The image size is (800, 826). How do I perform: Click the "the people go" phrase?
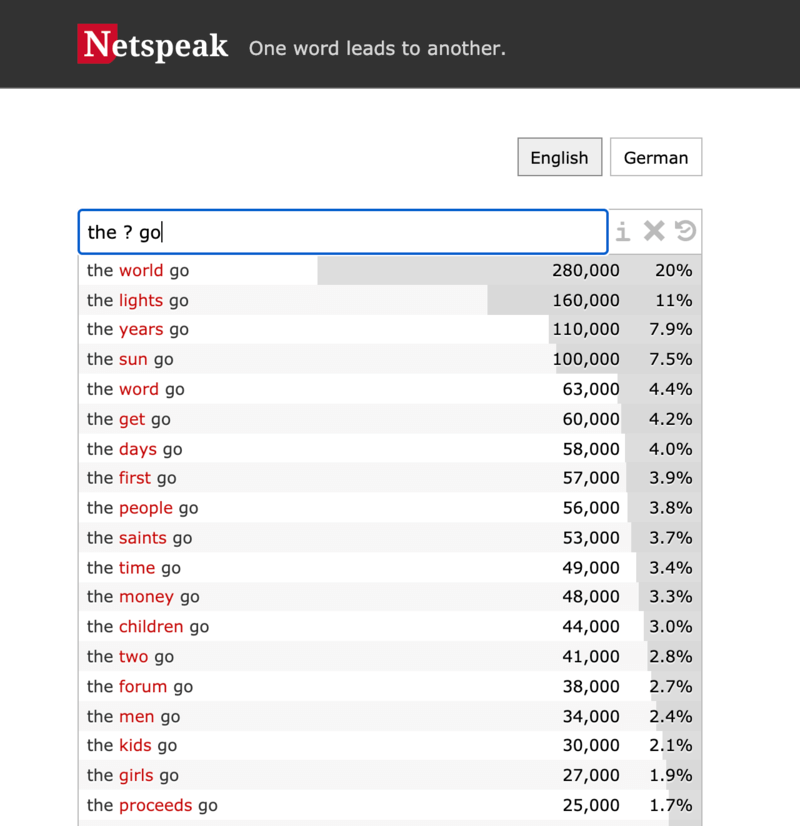tap(143, 508)
